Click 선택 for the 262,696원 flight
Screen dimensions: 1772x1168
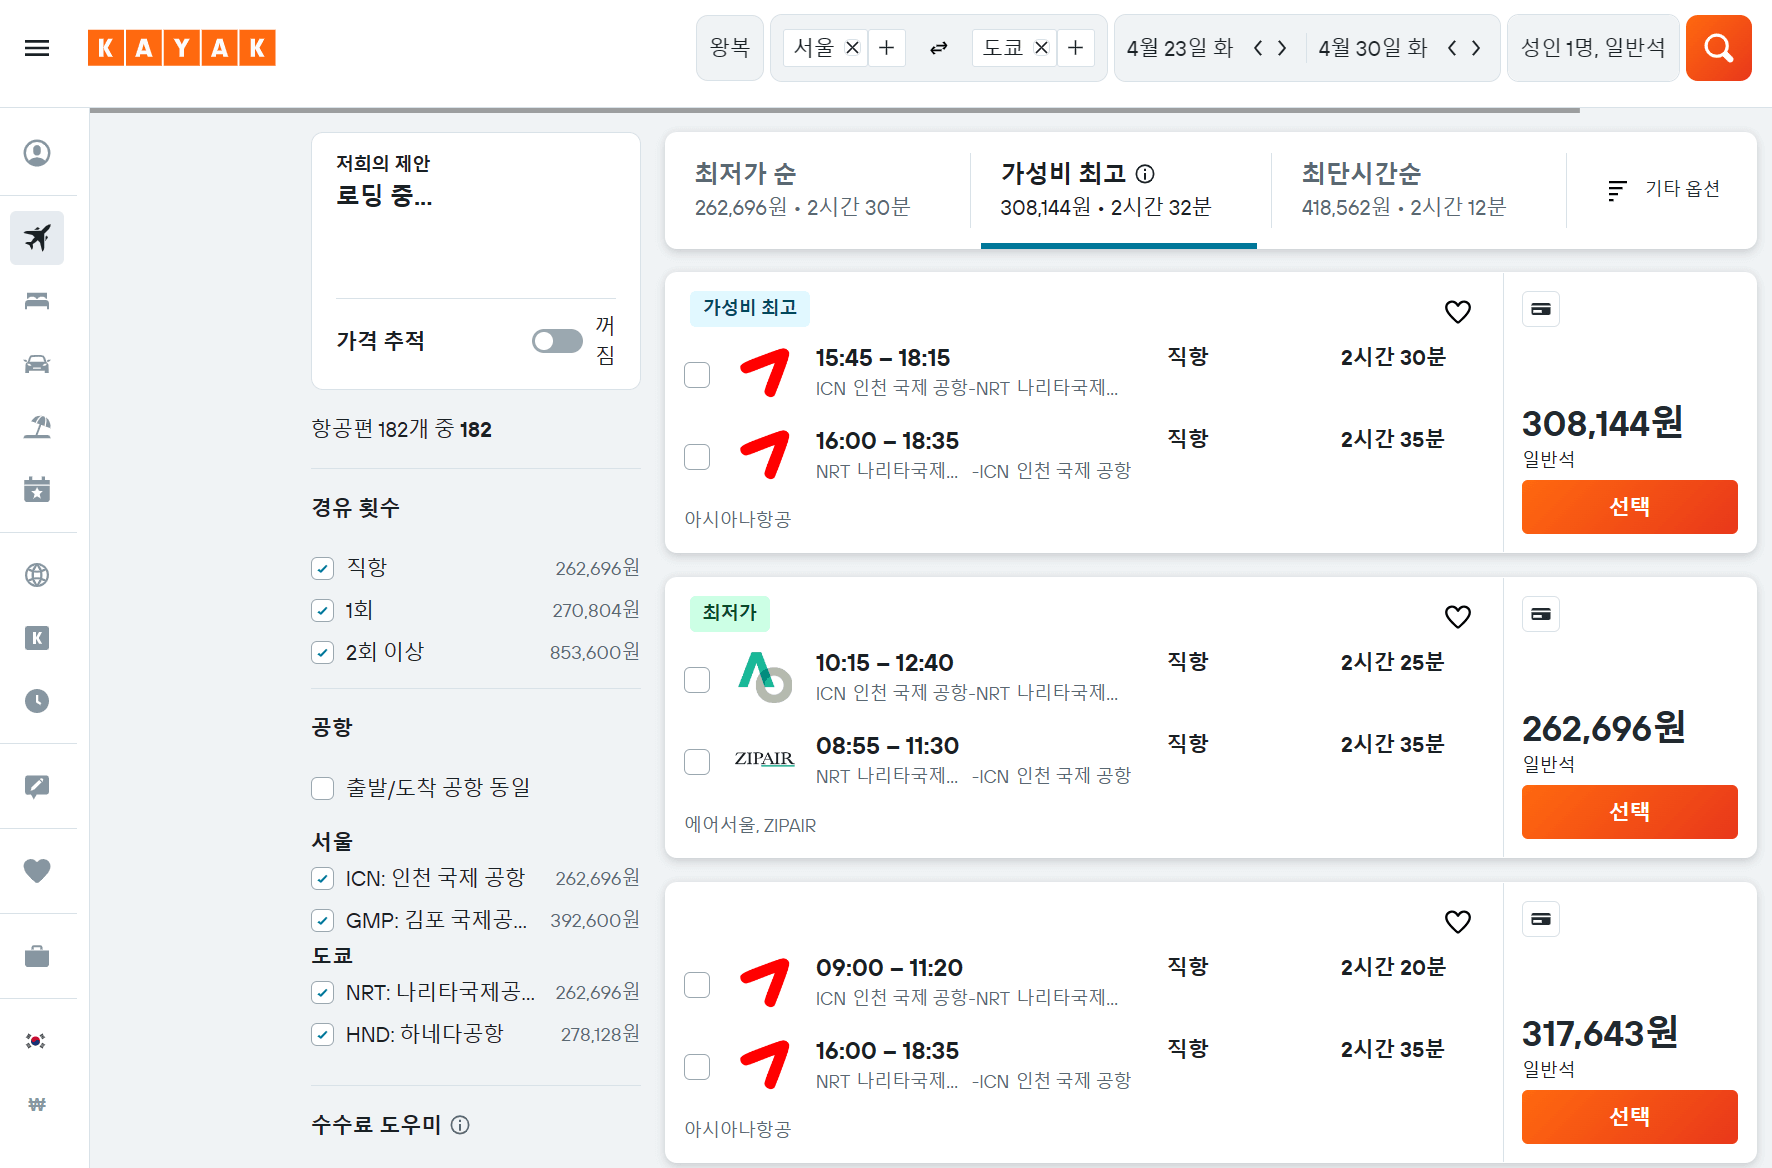pos(1629,812)
